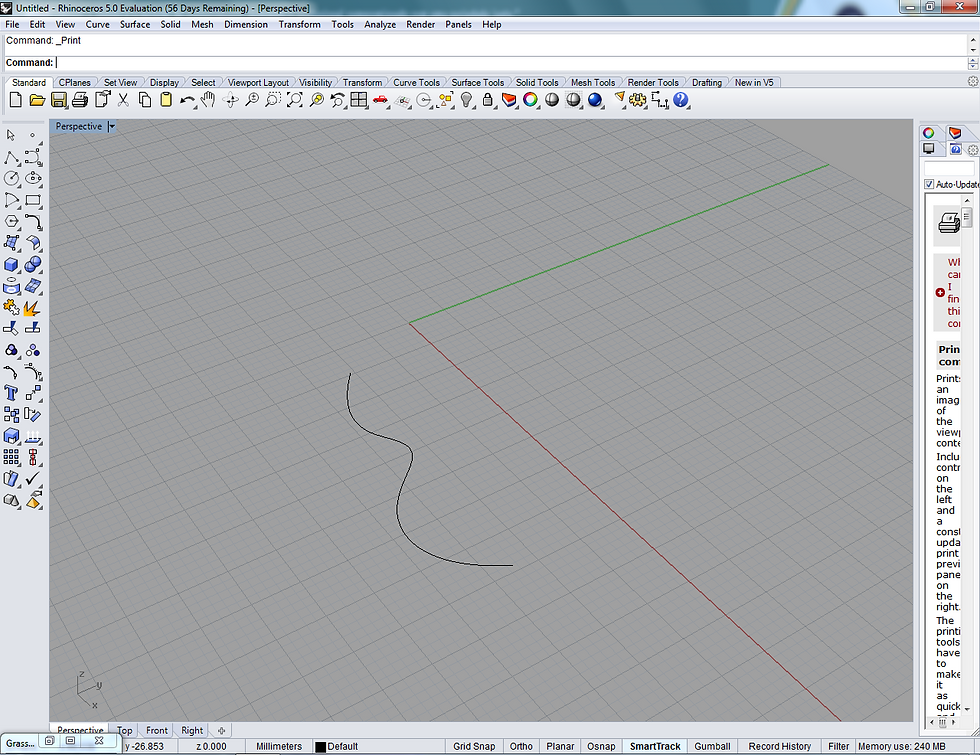Select the Polyline tool in left toolbar
The width and height of the screenshot is (980, 755).
11,157
